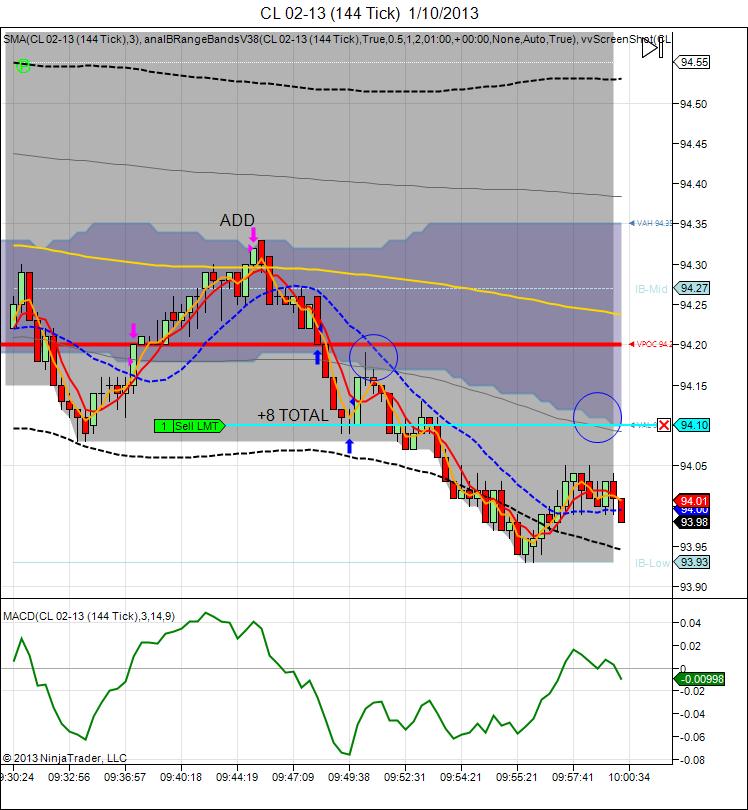748x810 pixels.
Task: Click the +8 TOTAL annotation text
Action: click(x=293, y=415)
